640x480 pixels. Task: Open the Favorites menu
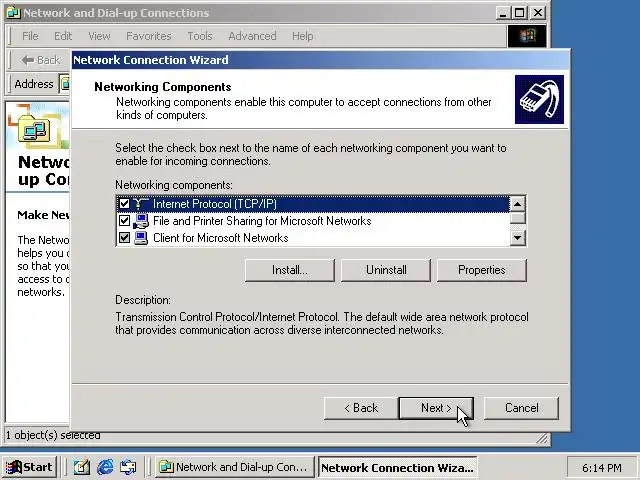pos(149,36)
